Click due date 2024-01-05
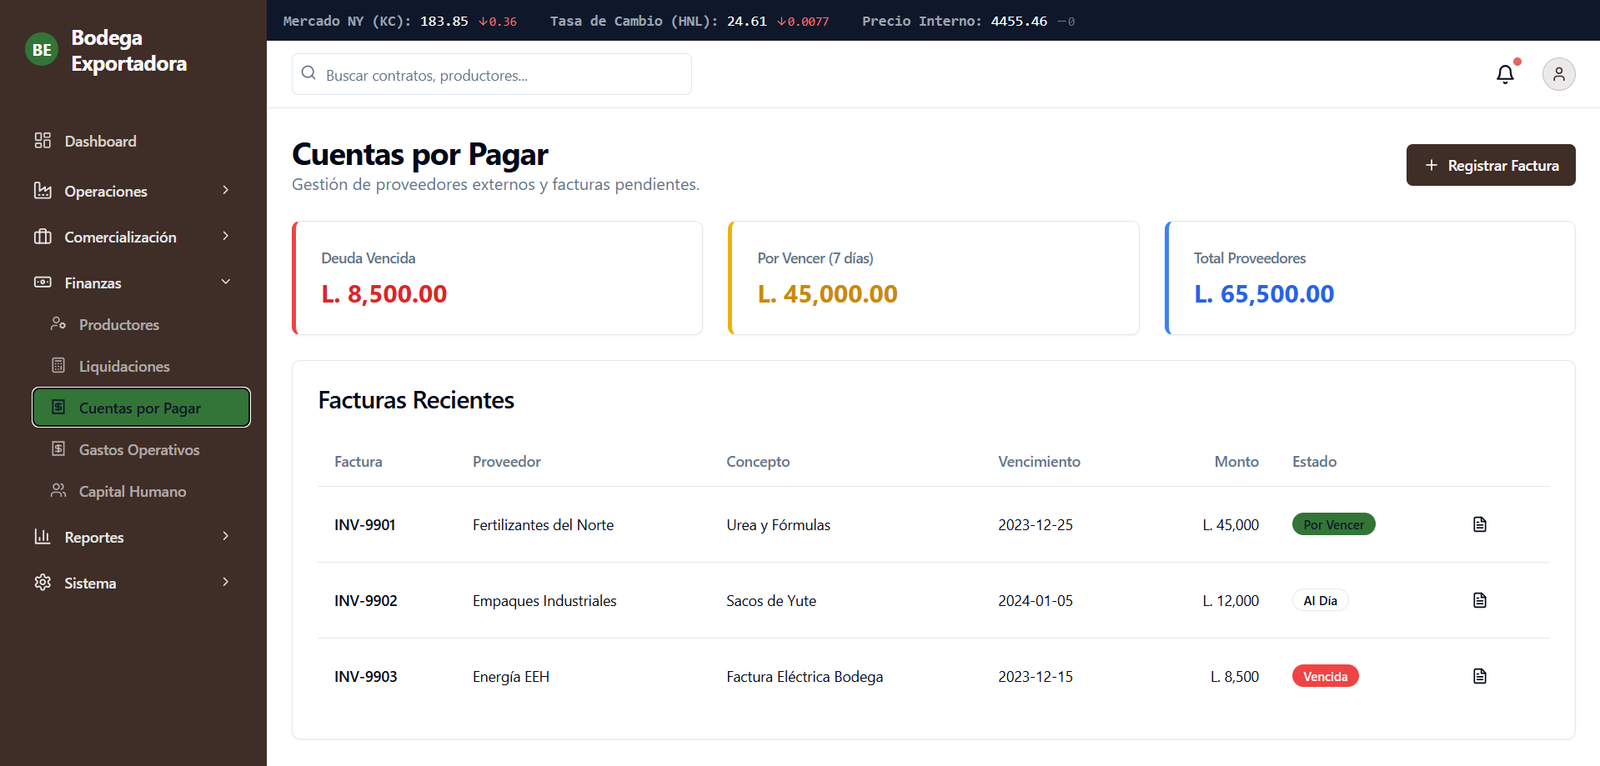Viewport: 1600px width, 766px height. (x=1035, y=600)
